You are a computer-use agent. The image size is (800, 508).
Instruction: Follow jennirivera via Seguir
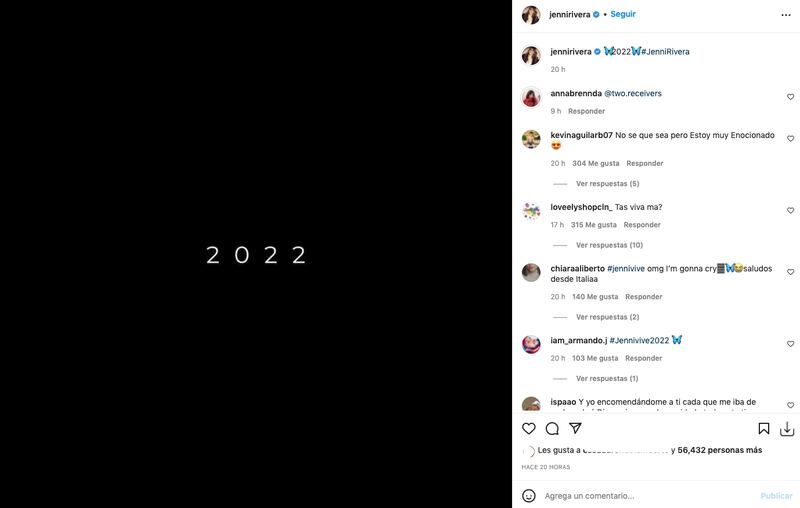click(623, 14)
